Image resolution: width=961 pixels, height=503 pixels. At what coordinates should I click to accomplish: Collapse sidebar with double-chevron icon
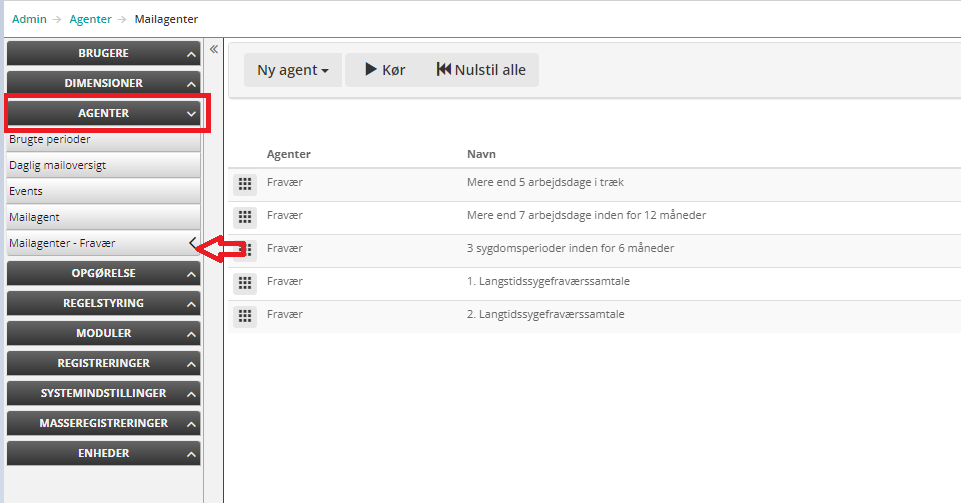(x=213, y=49)
